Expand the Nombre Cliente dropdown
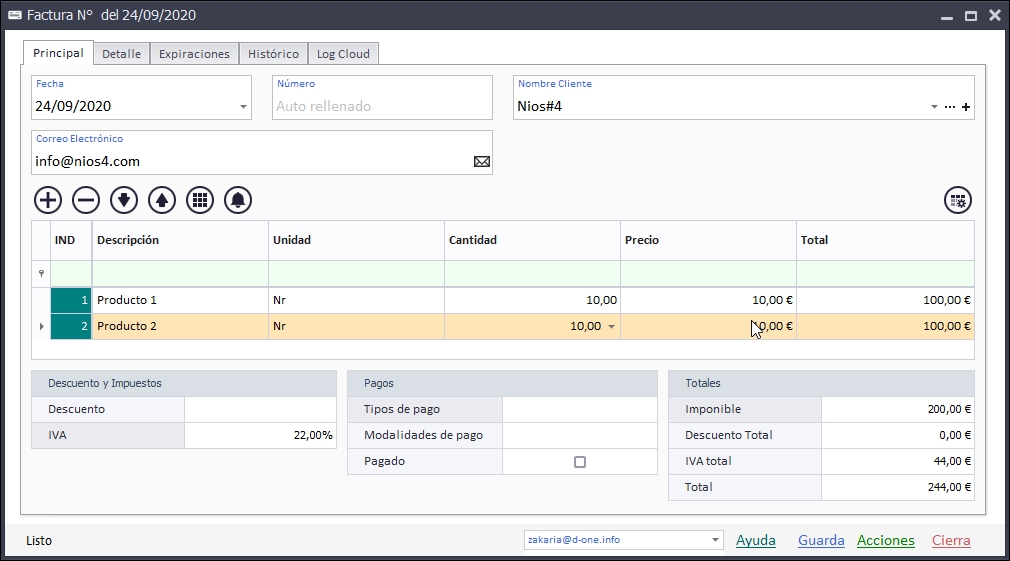 934,107
